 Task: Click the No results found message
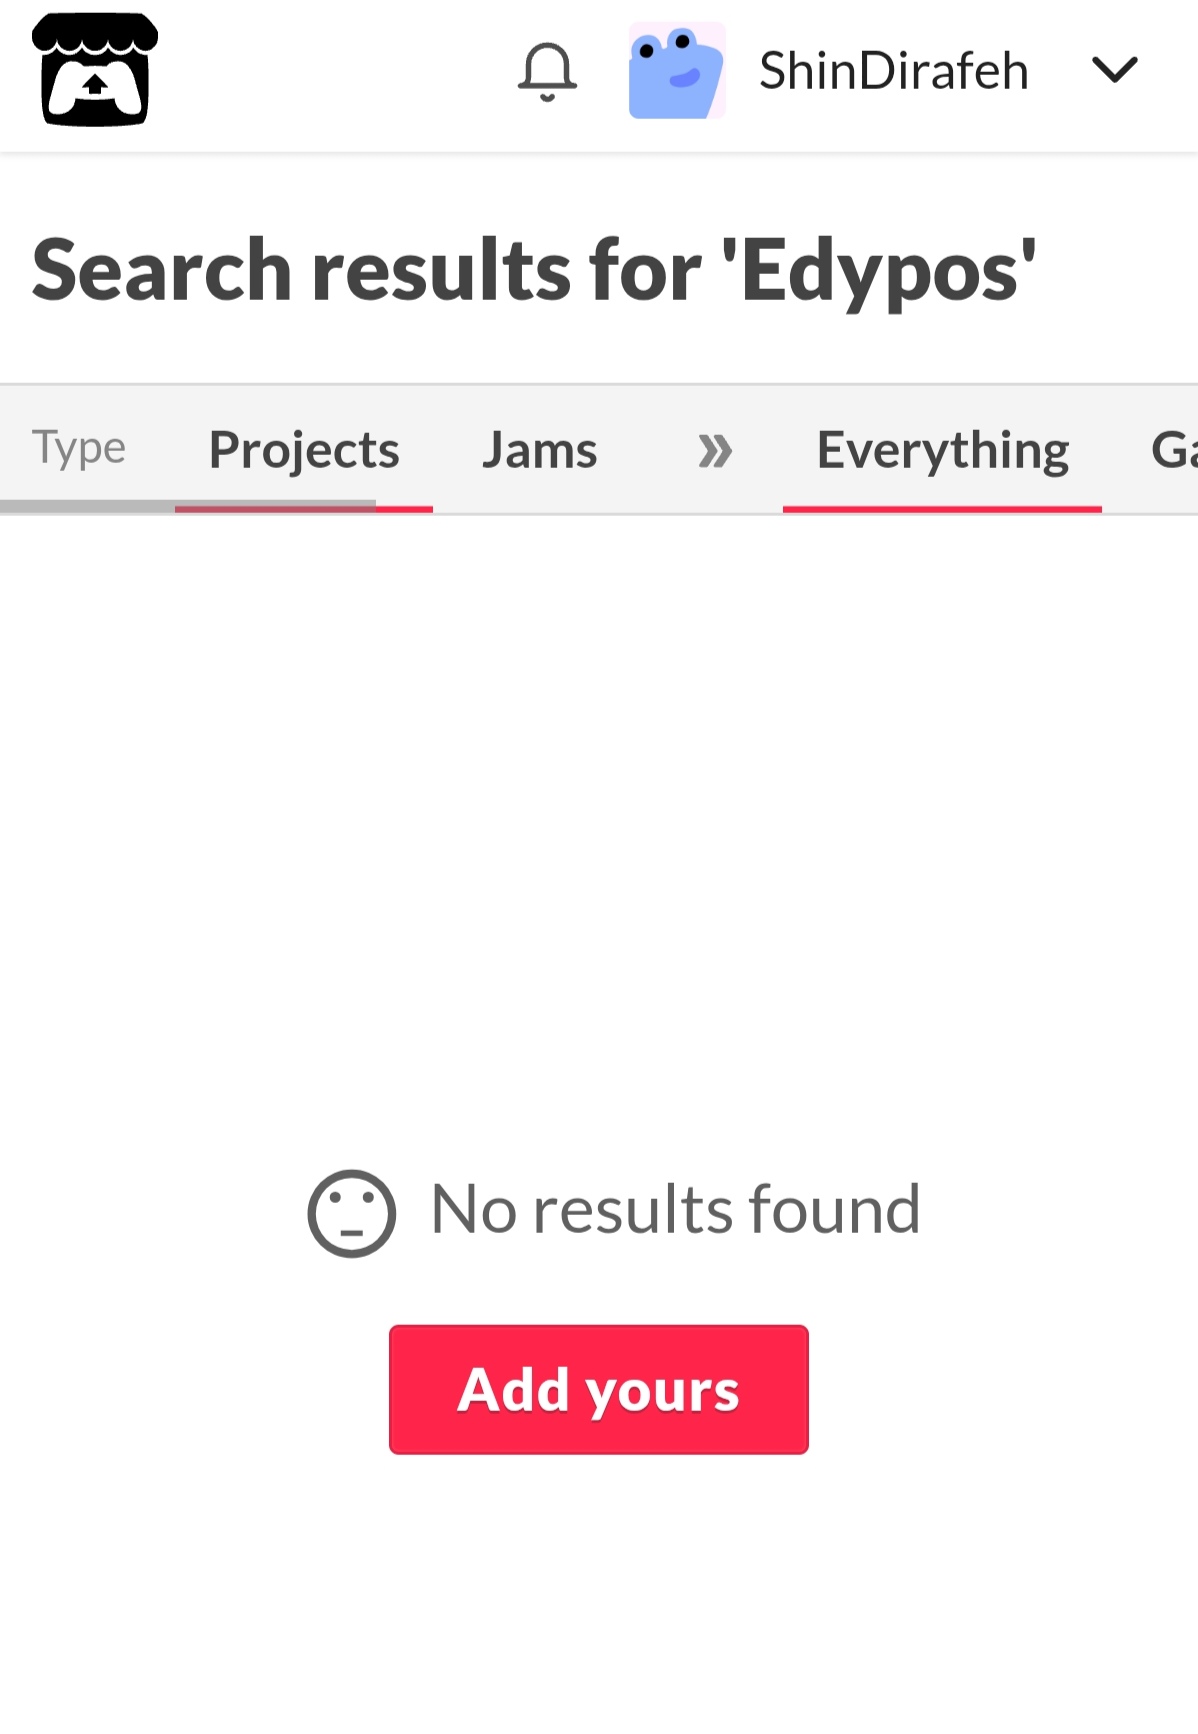click(676, 1209)
